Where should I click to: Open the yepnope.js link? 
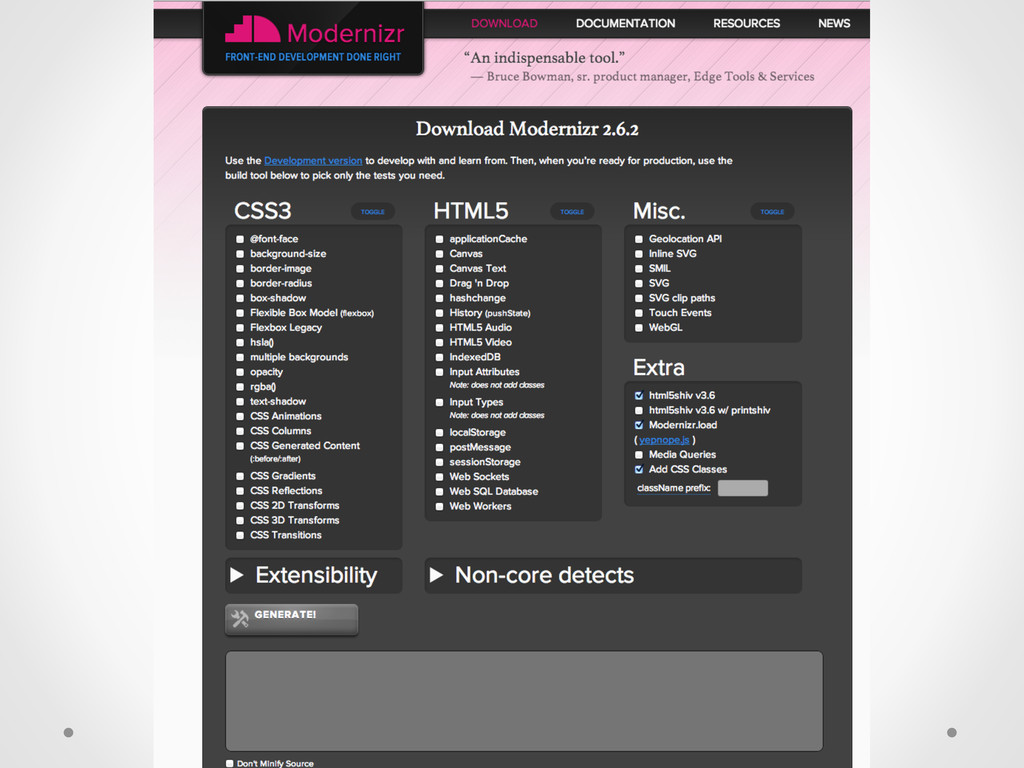pyautogui.click(x=664, y=440)
